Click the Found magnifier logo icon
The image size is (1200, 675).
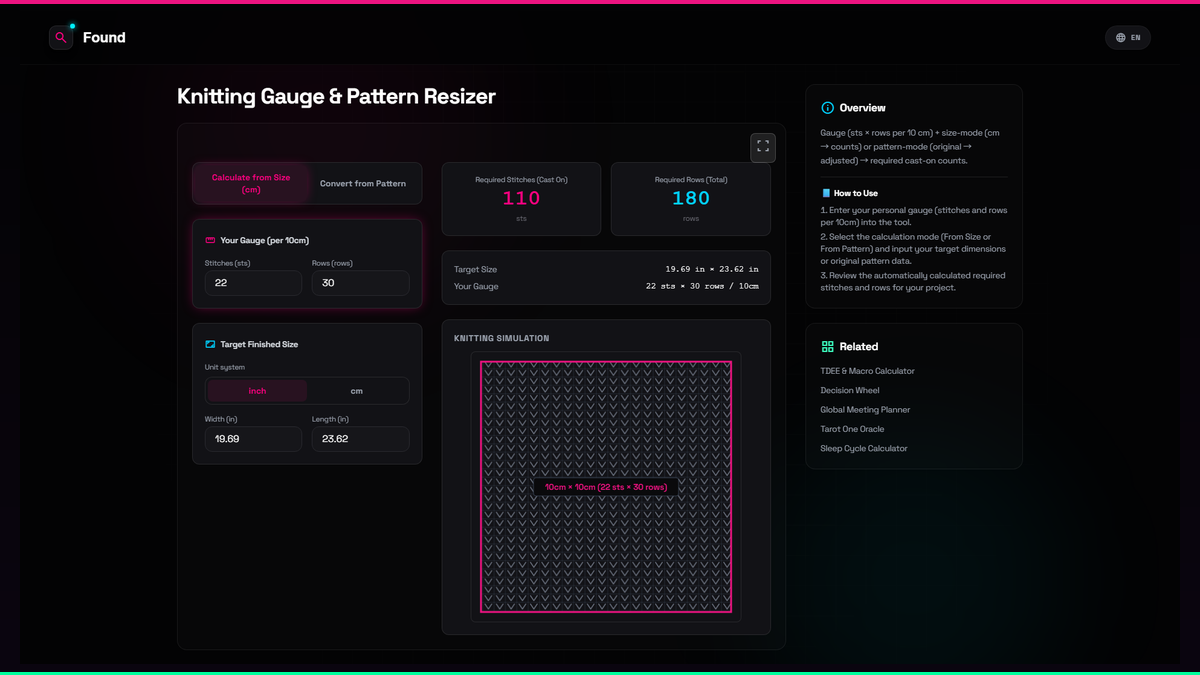[61, 37]
